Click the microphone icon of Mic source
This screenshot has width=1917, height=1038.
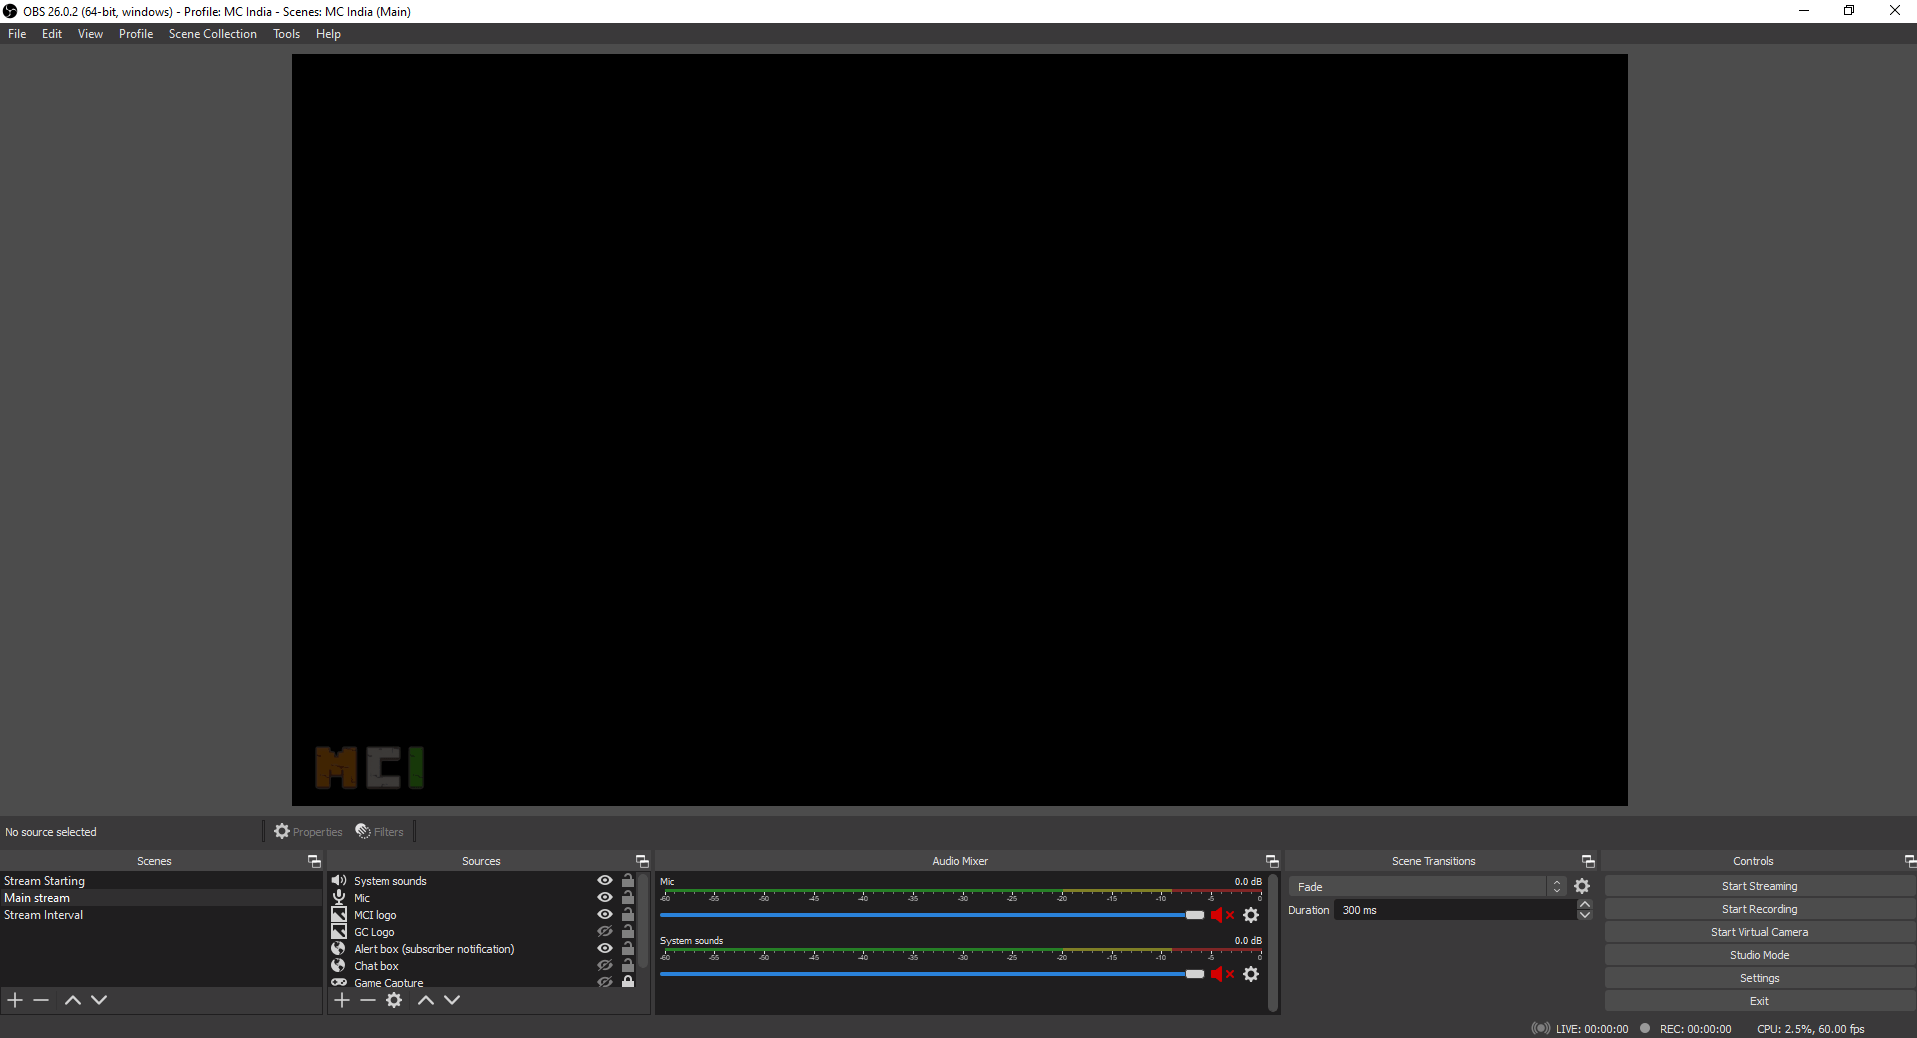[339, 897]
